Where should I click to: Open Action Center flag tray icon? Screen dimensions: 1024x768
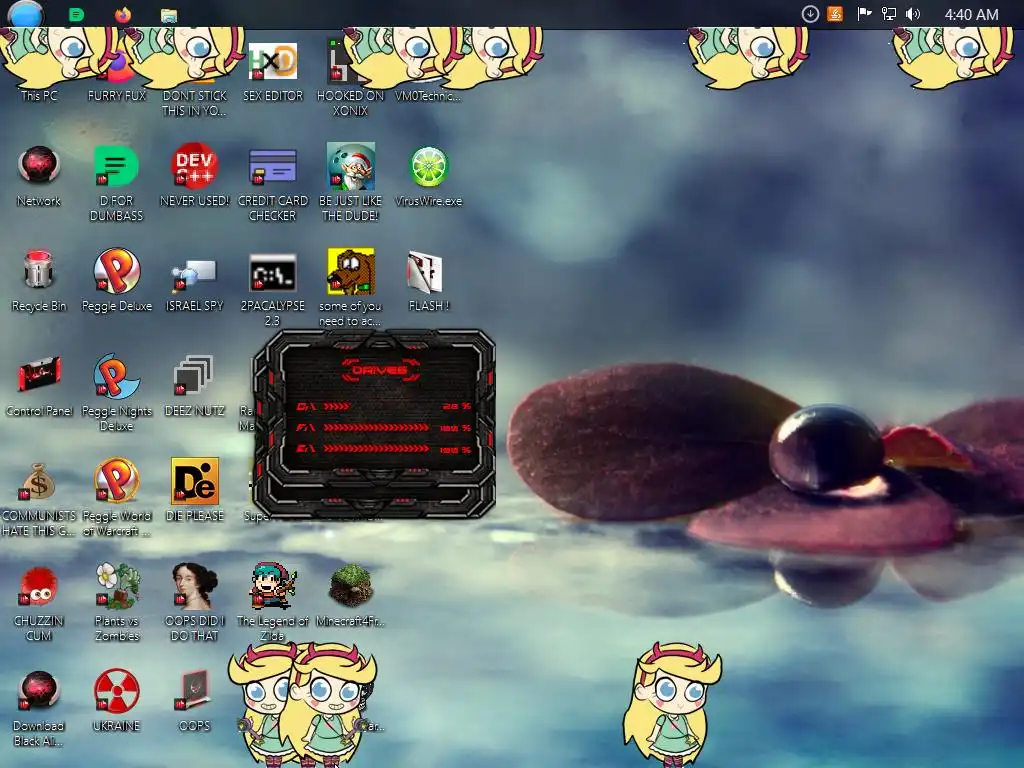tap(864, 14)
